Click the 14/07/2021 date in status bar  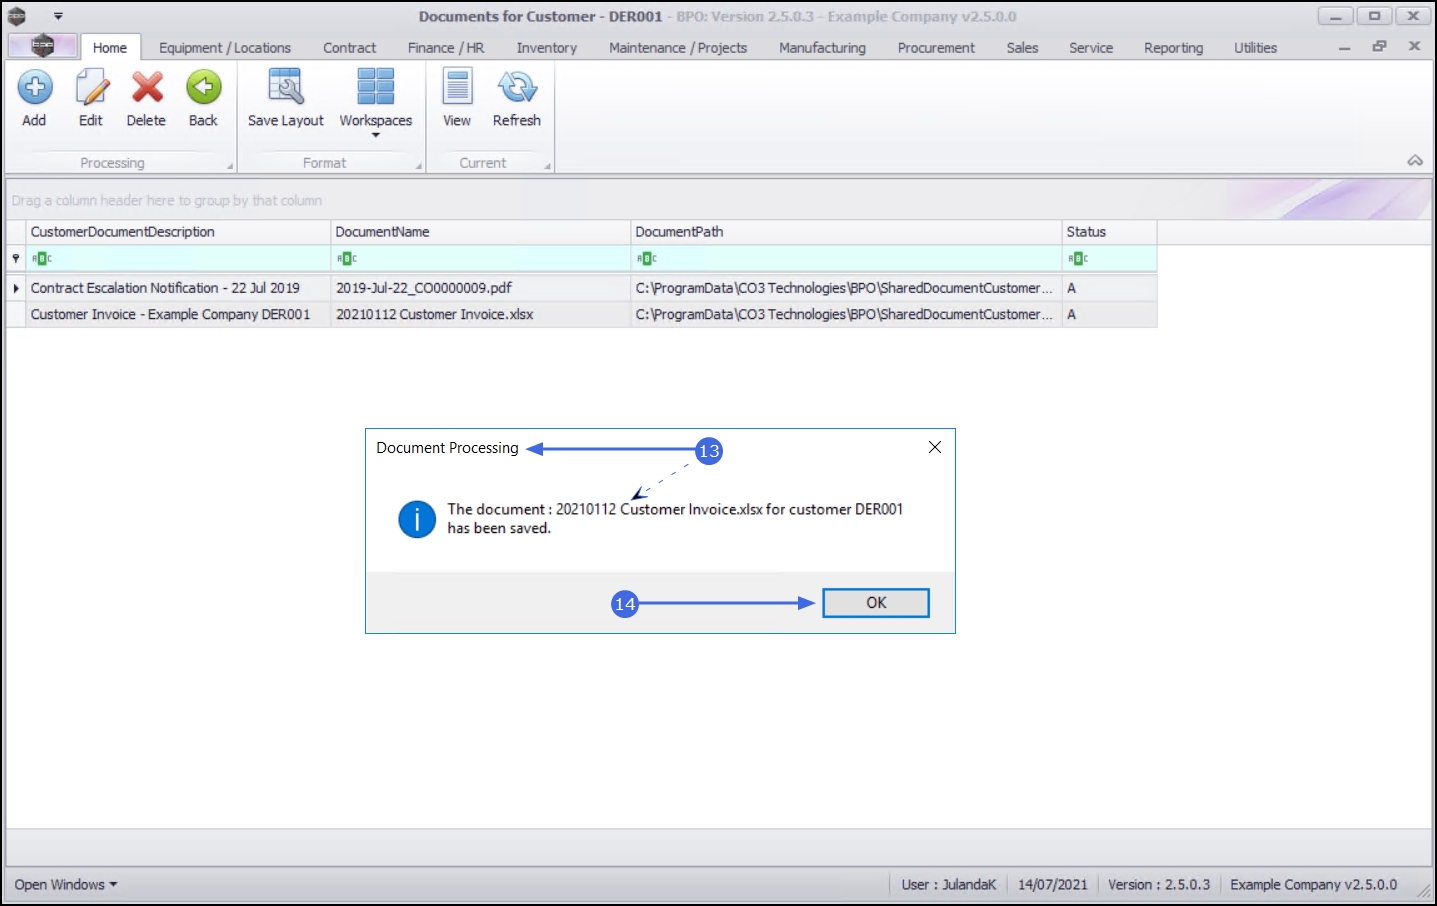1053,885
